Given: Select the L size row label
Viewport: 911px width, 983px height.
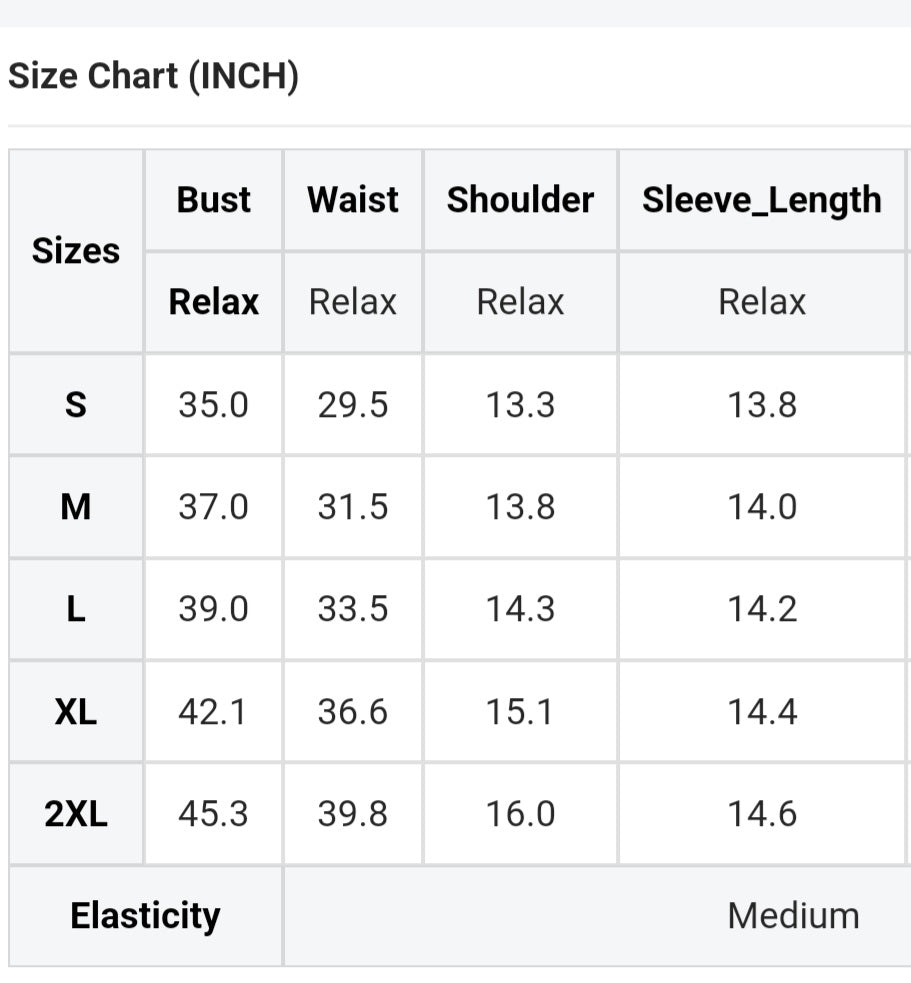Looking at the screenshot, I should (x=76, y=609).
